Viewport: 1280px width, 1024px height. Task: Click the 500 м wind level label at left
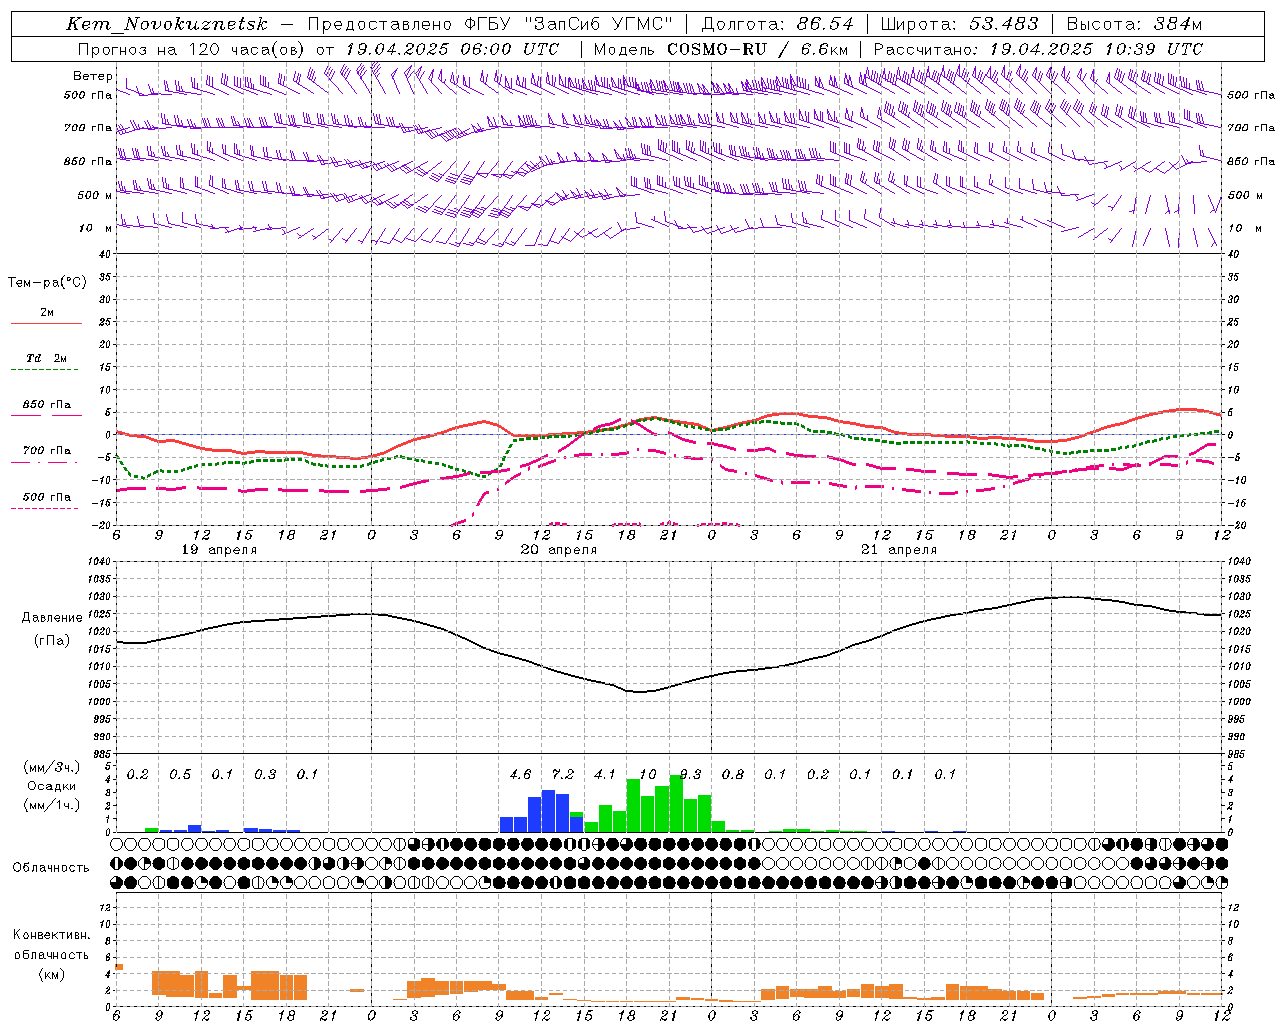pyautogui.click(x=95, y=196)
